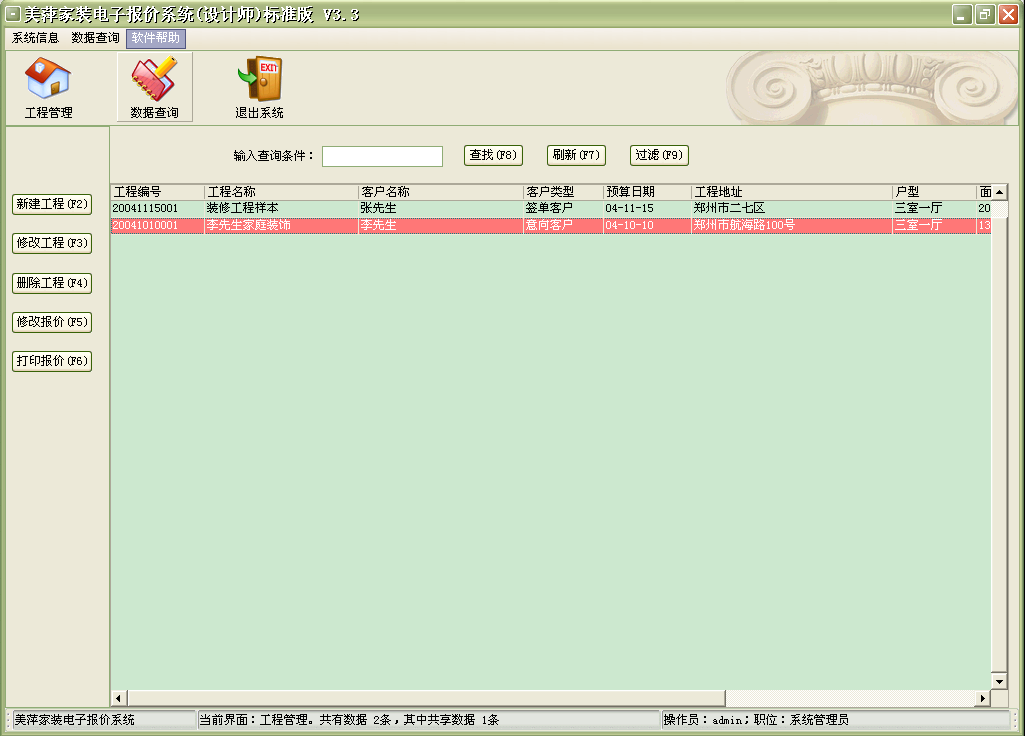
Task: Click the vertical scrollbar up arrow
Action: pyautogui.click(x=999, y=192)
